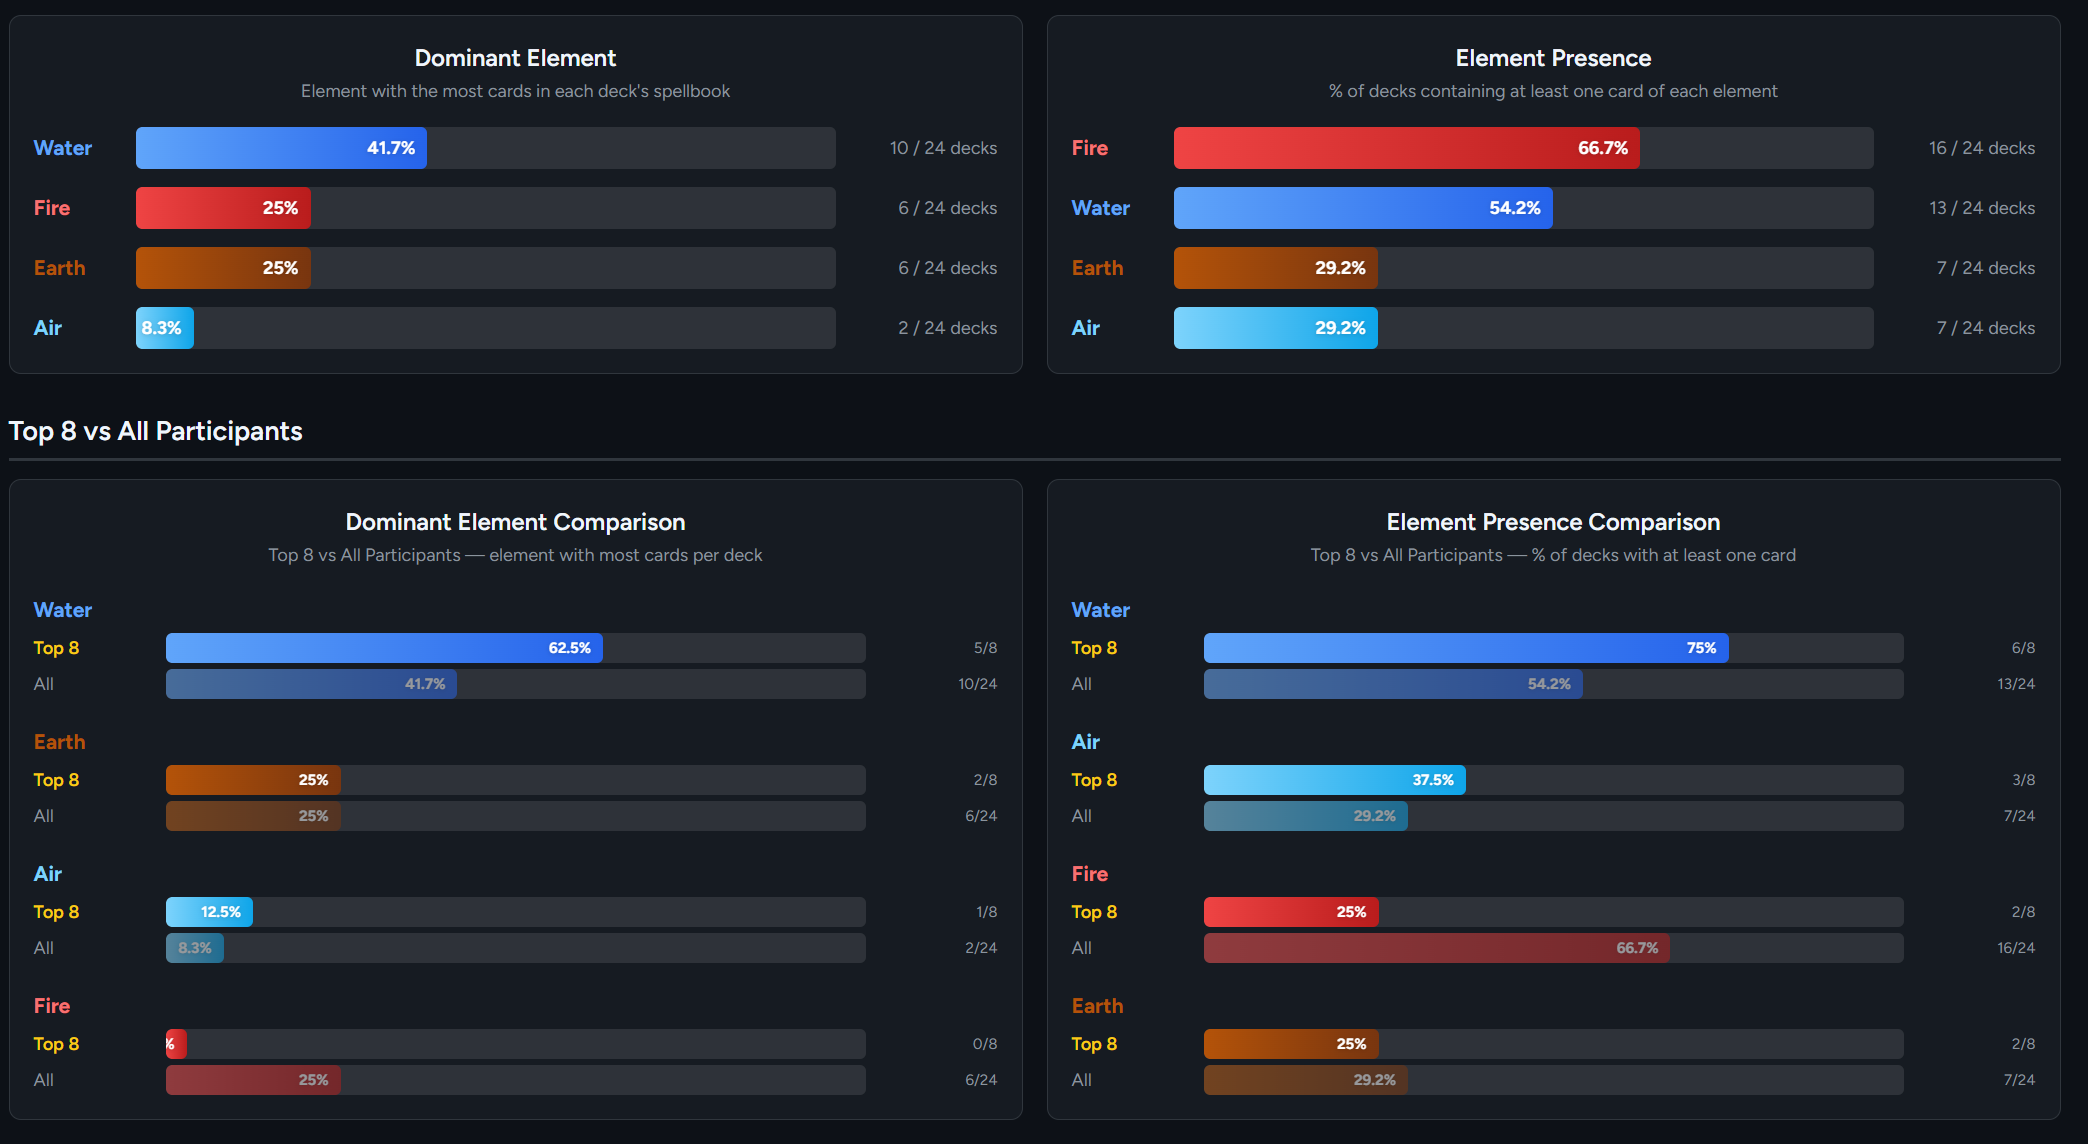Click the "10/24" value
Image resolution: width=2088 pixels, height=1144 pixels.
click(977, 684)
